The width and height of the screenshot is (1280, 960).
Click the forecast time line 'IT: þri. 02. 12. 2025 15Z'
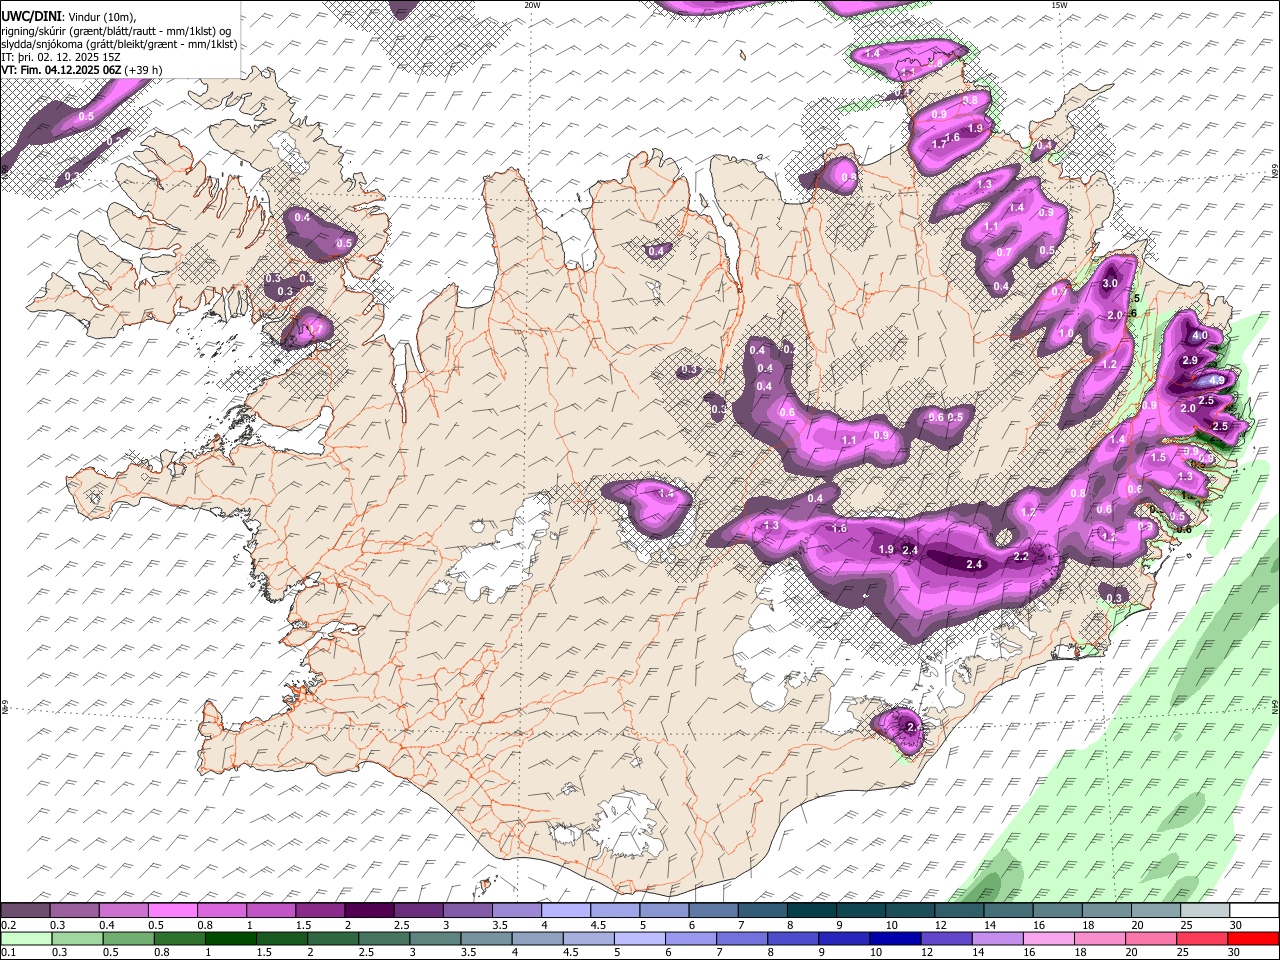59,57
